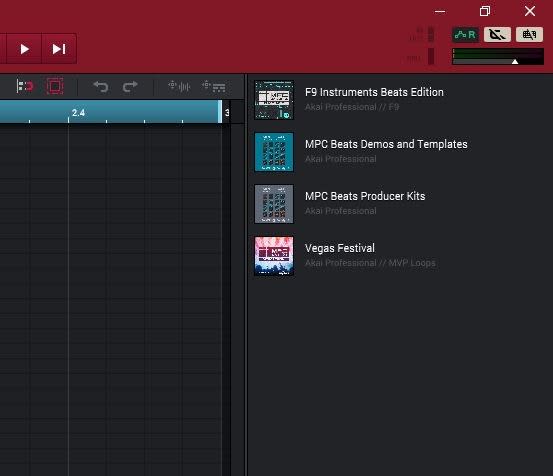Toggle the crossed-out keyboard button
Viewport: 553px width, 476px height.
[529, 35]
